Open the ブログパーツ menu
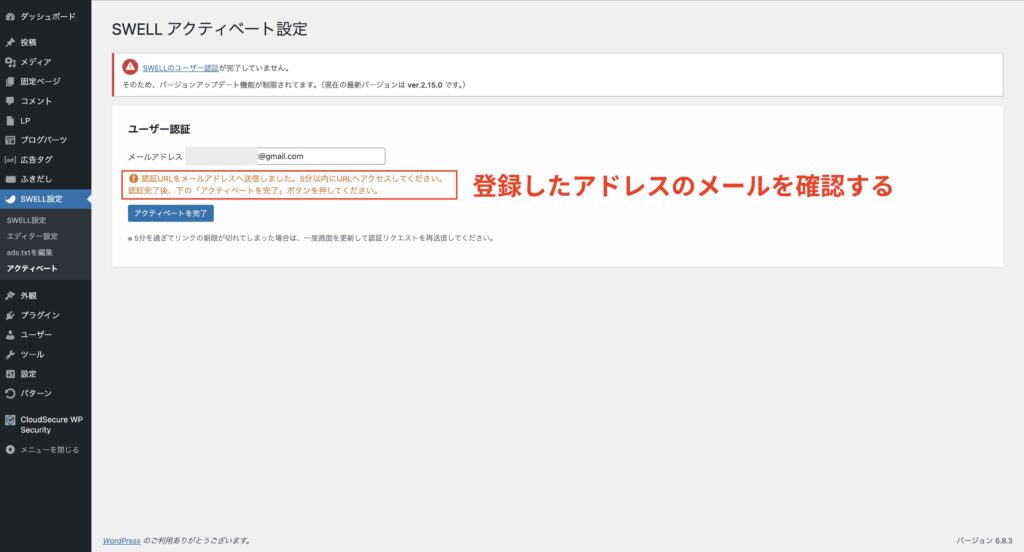 click(x=44, y=140)
